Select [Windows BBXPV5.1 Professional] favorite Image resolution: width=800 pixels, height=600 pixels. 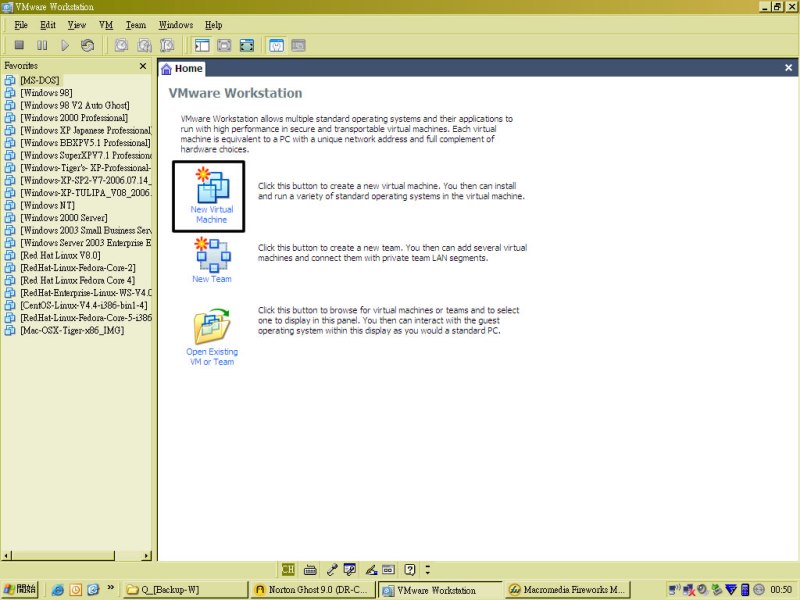click(85, 143)
